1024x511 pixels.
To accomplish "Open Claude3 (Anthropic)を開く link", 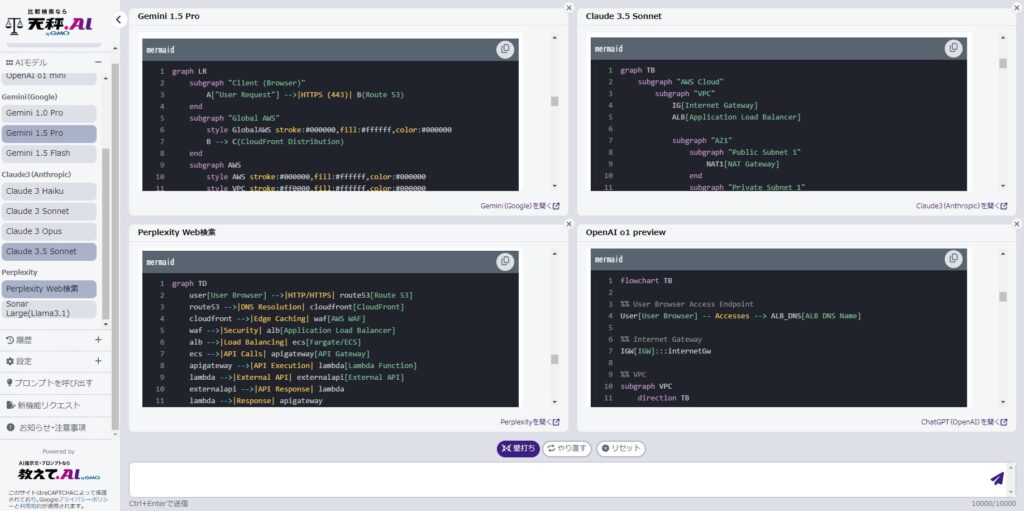I will pos(961,206).
